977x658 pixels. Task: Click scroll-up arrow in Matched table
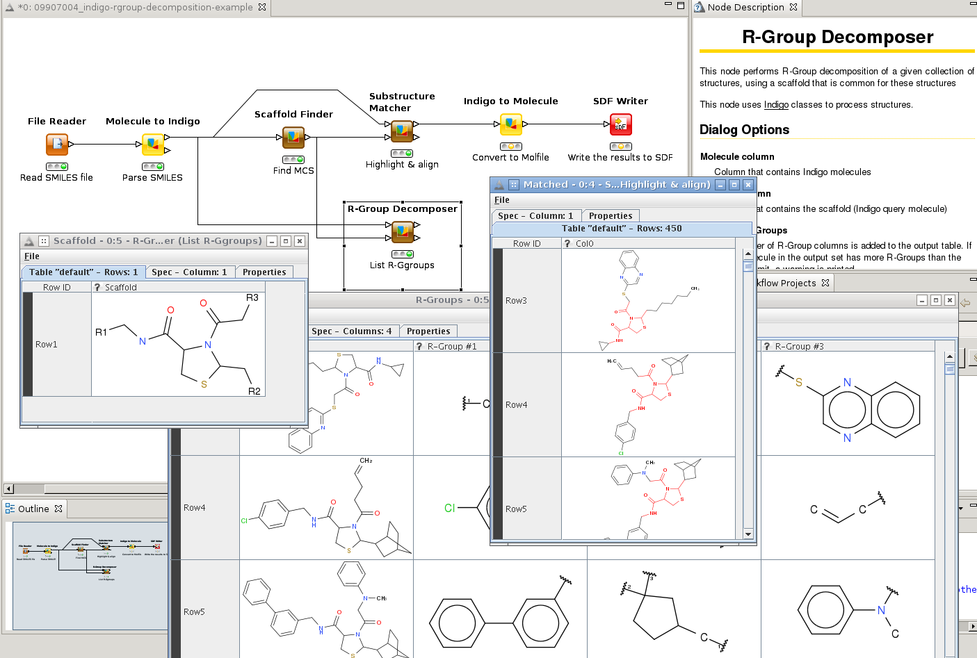pyautogui.click(x=747, y=254)
